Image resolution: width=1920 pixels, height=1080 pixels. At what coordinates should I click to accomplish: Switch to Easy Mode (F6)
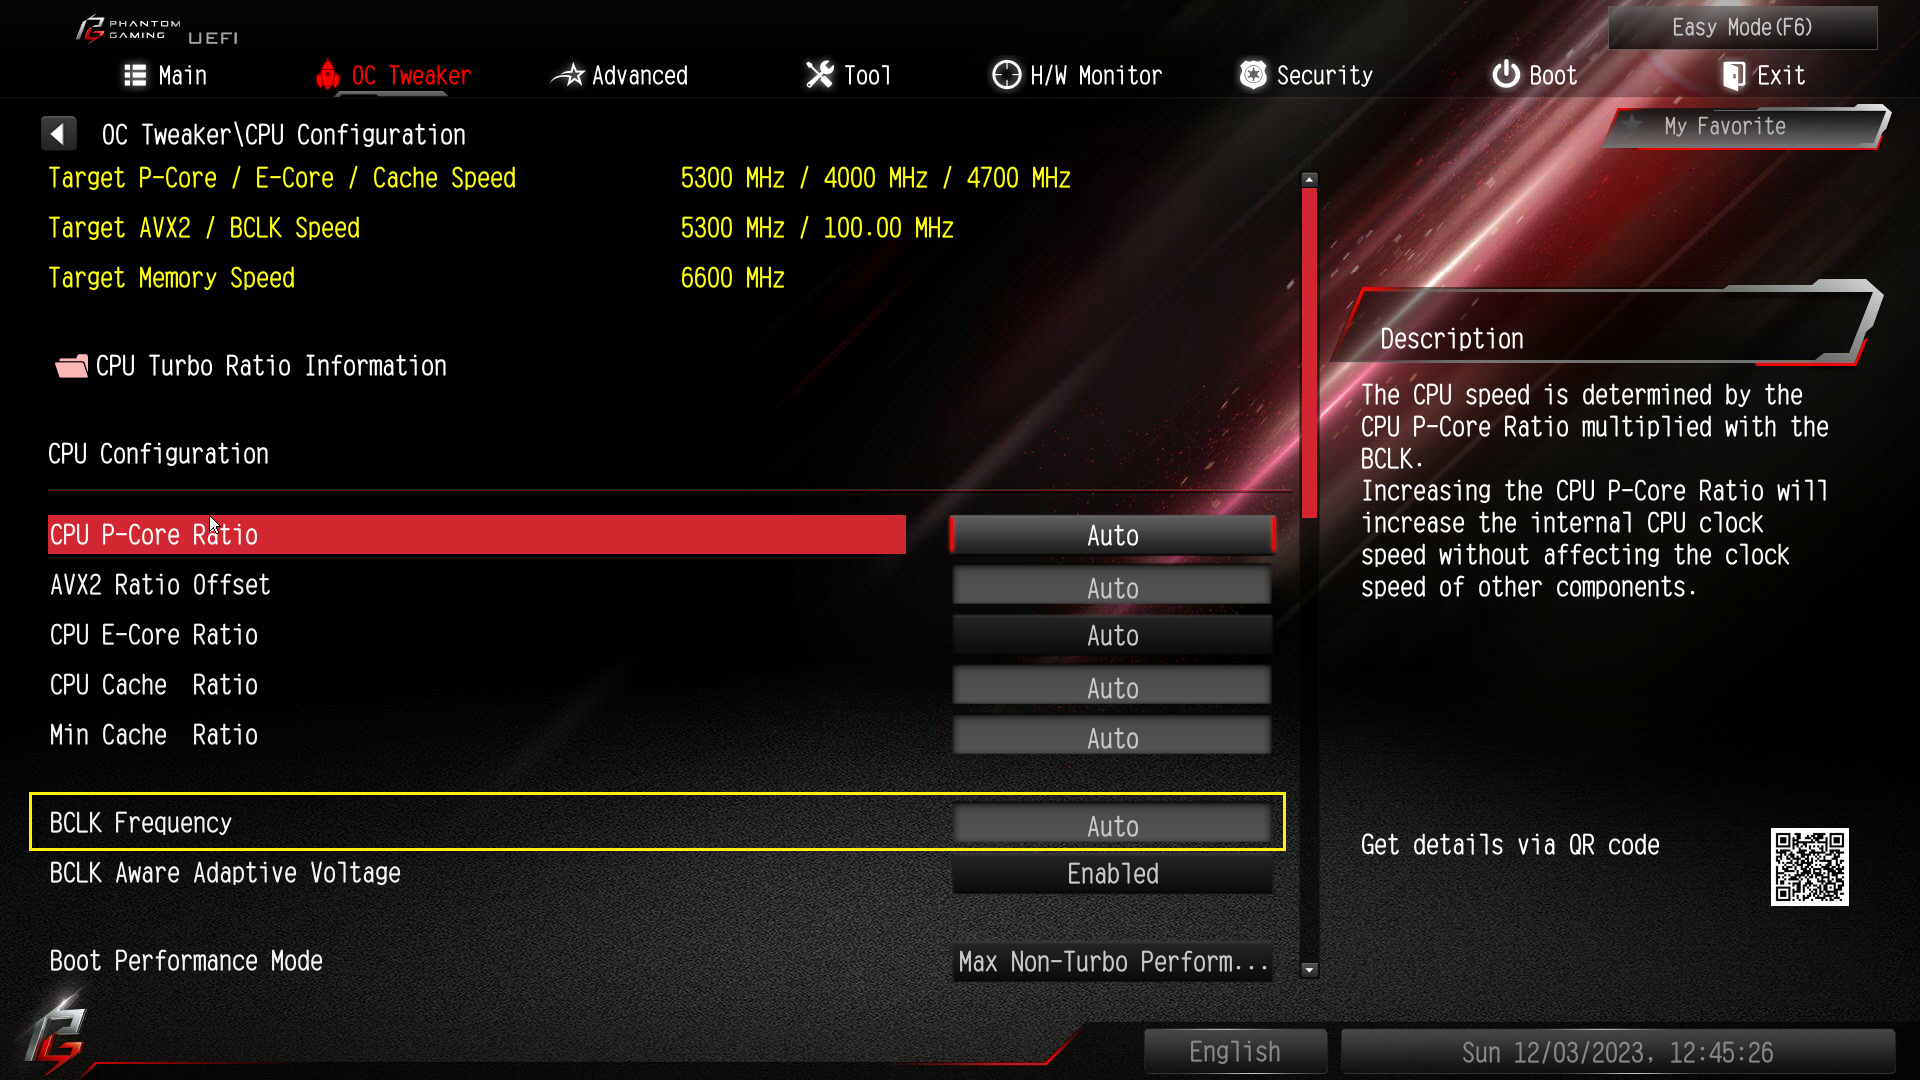1742,27
